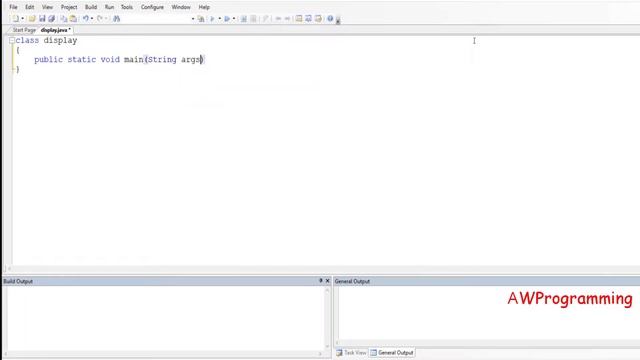Open the View menu
Screen dimensions: 640x360
(x=47, y=7)
